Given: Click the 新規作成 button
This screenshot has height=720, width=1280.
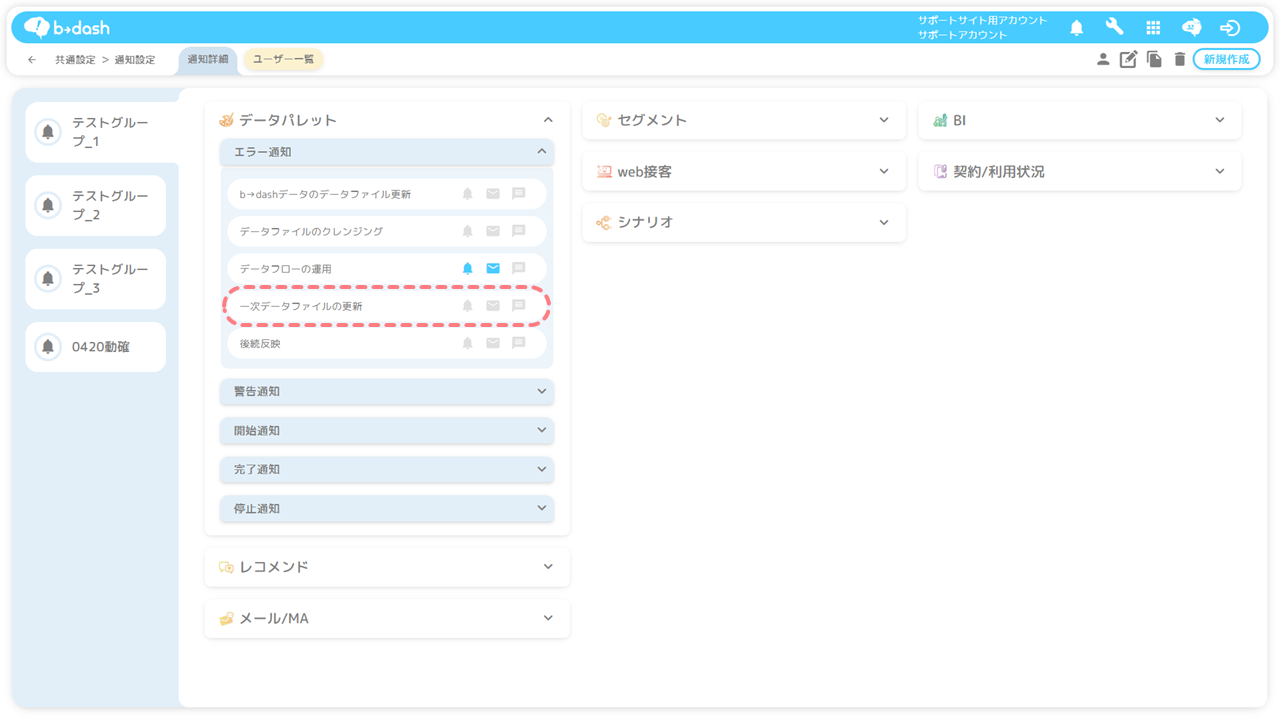Looking at the screenshot, I should click(1226, 60).
